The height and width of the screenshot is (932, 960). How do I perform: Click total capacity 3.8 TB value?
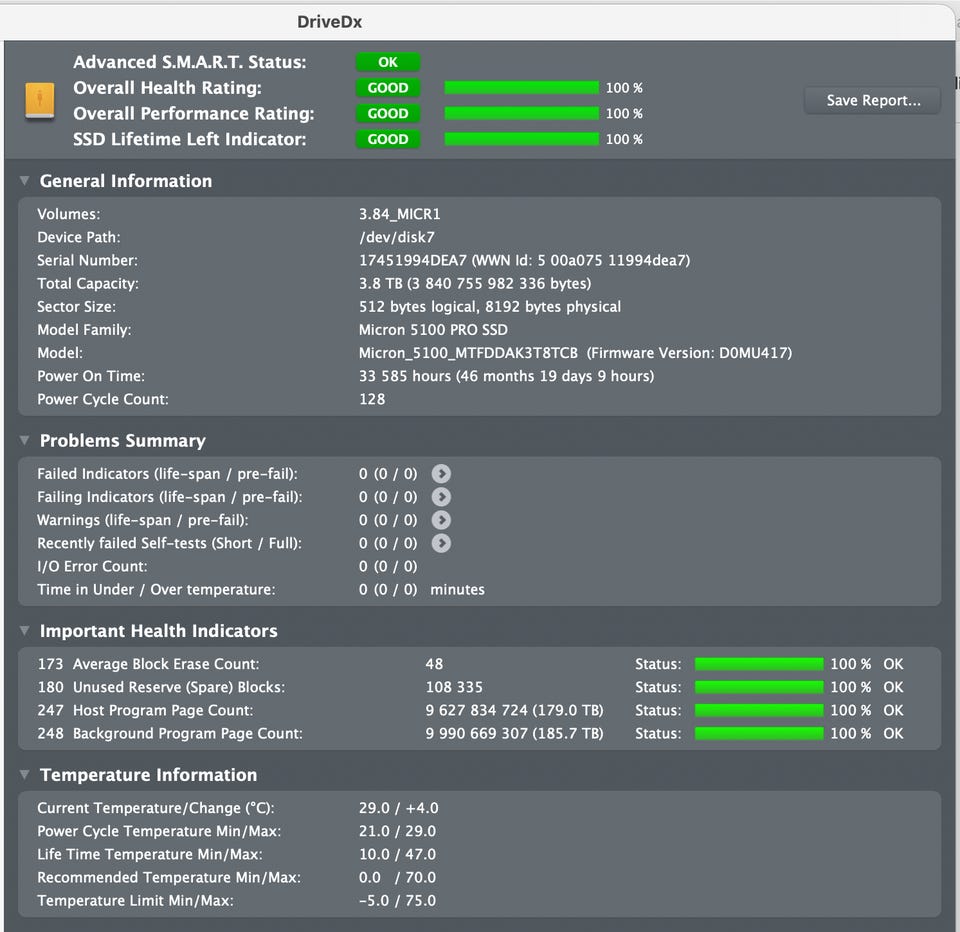[475, 284]
